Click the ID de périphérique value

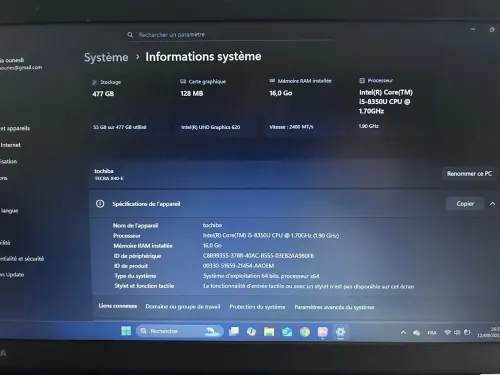pyautogui.click(x=258, y=256)
